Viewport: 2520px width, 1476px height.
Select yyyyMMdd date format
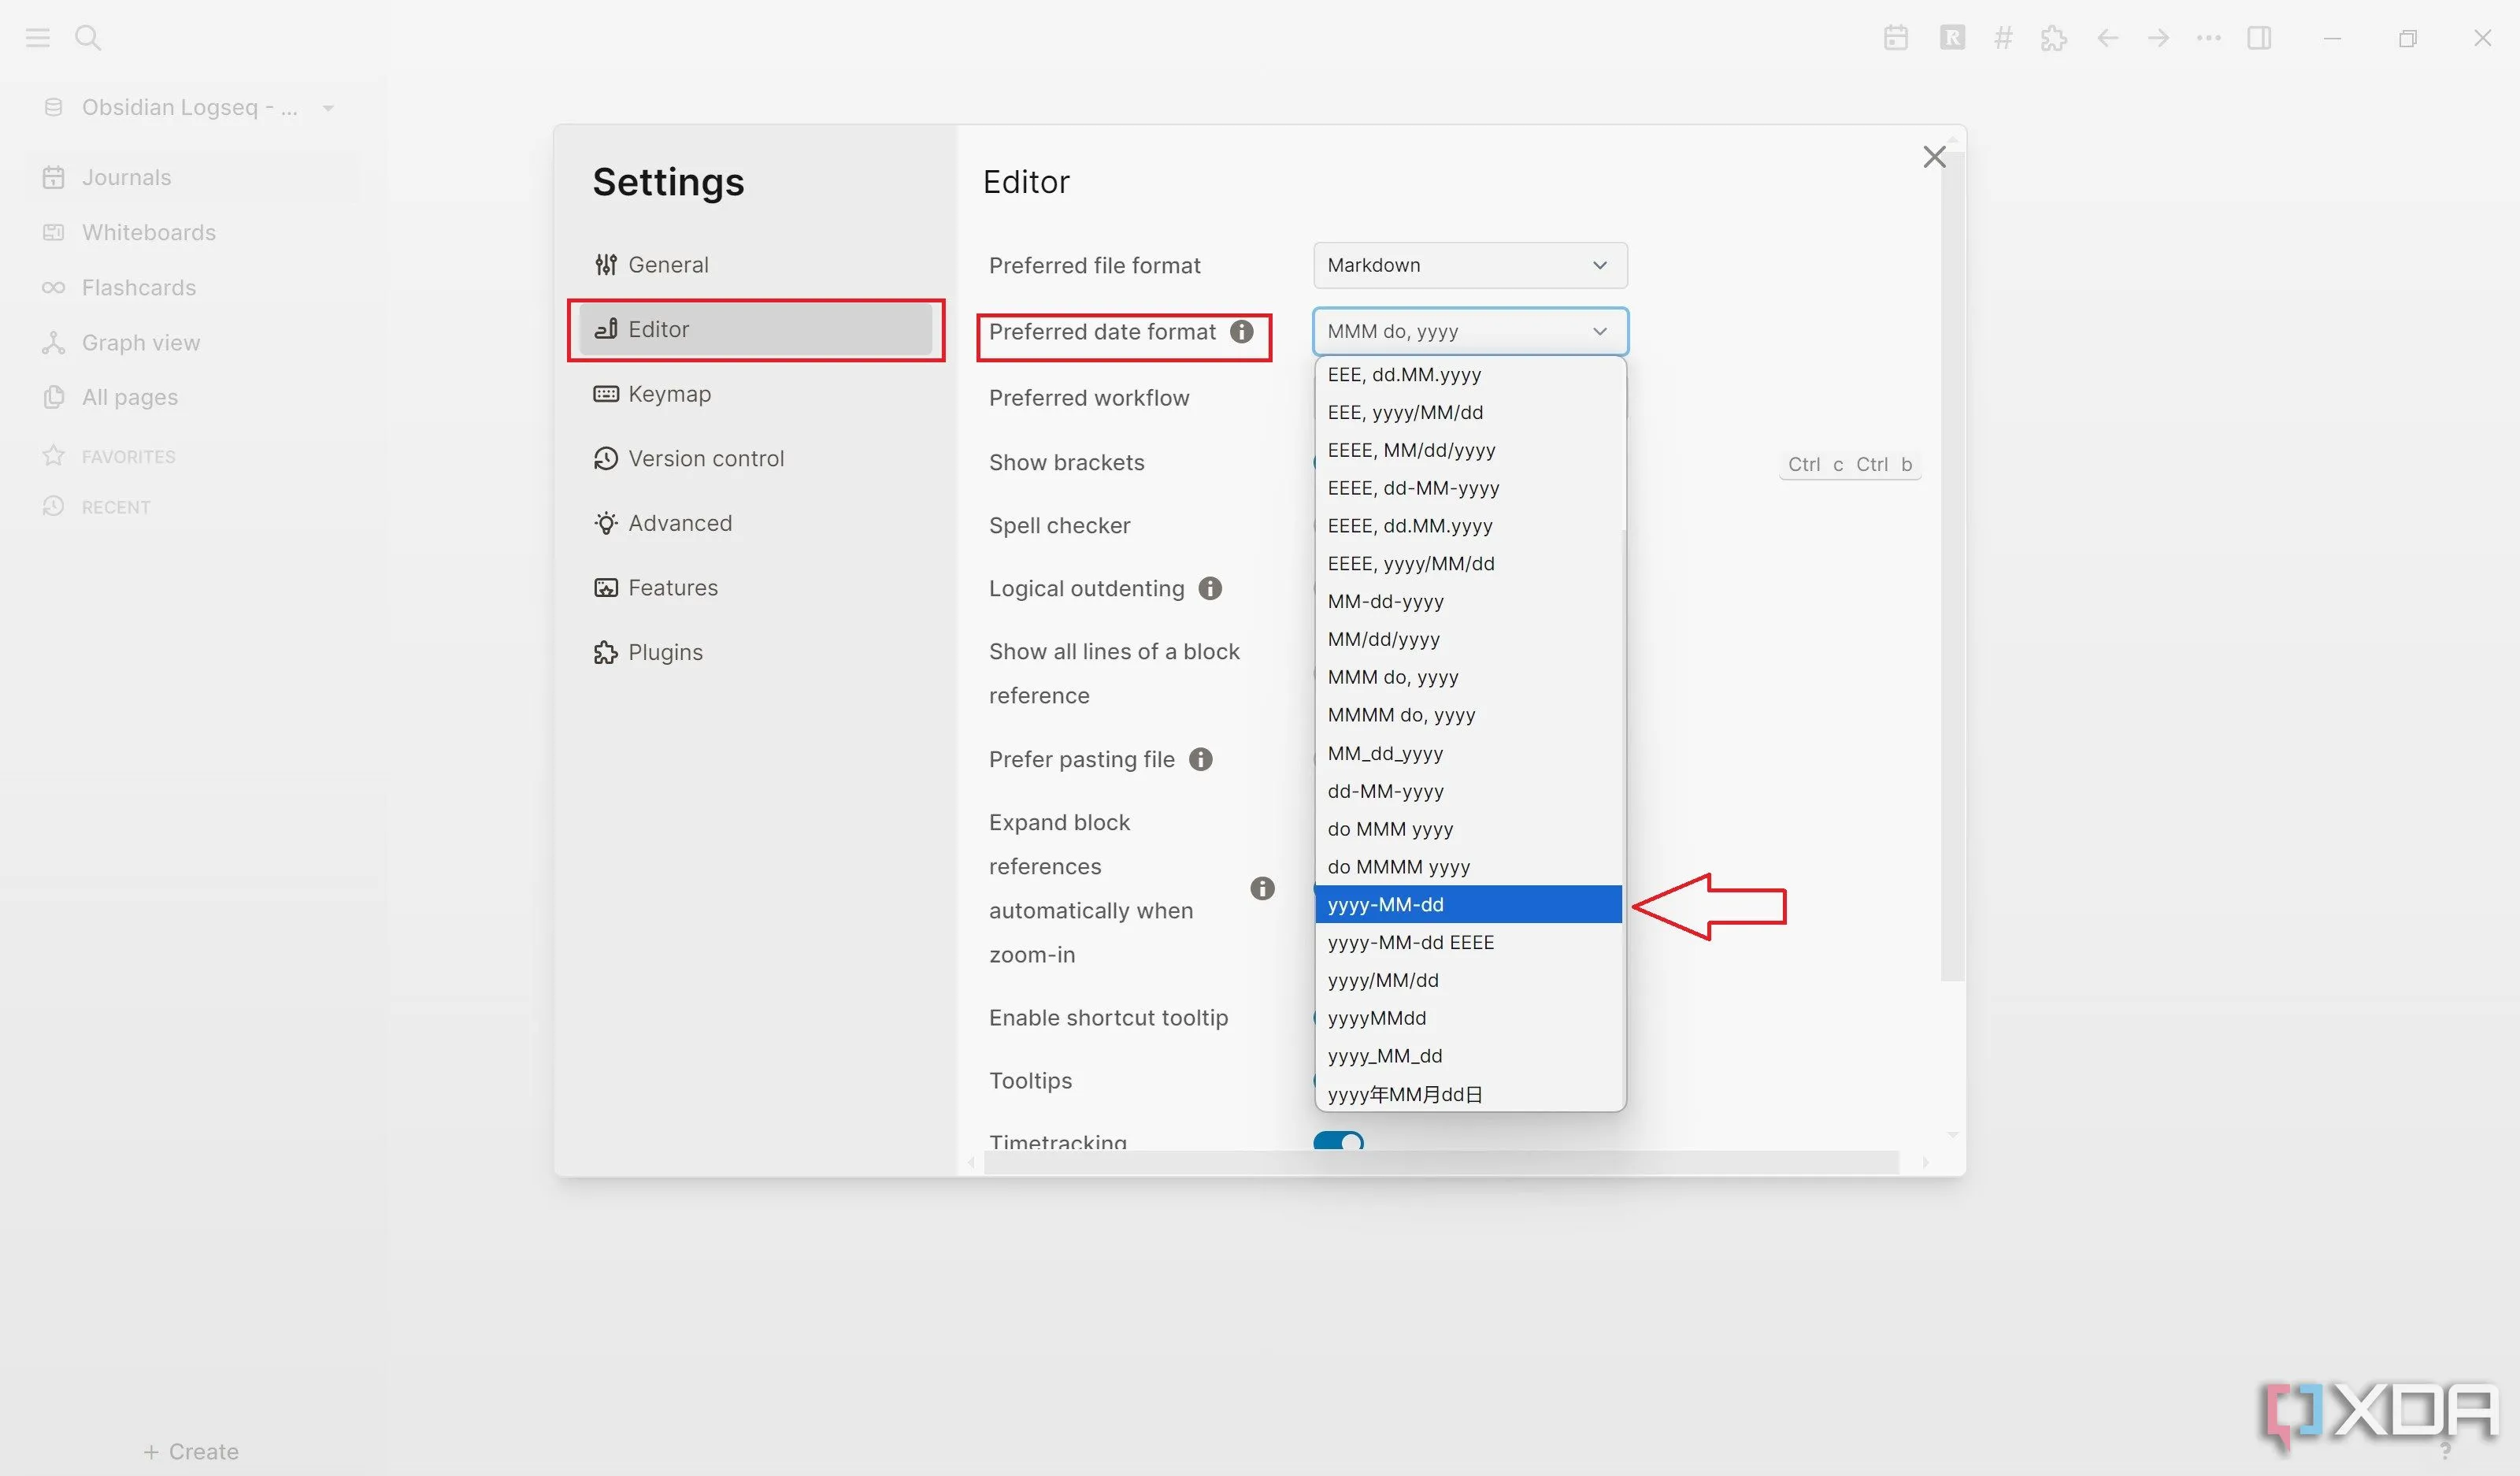coord(1468,1019)
